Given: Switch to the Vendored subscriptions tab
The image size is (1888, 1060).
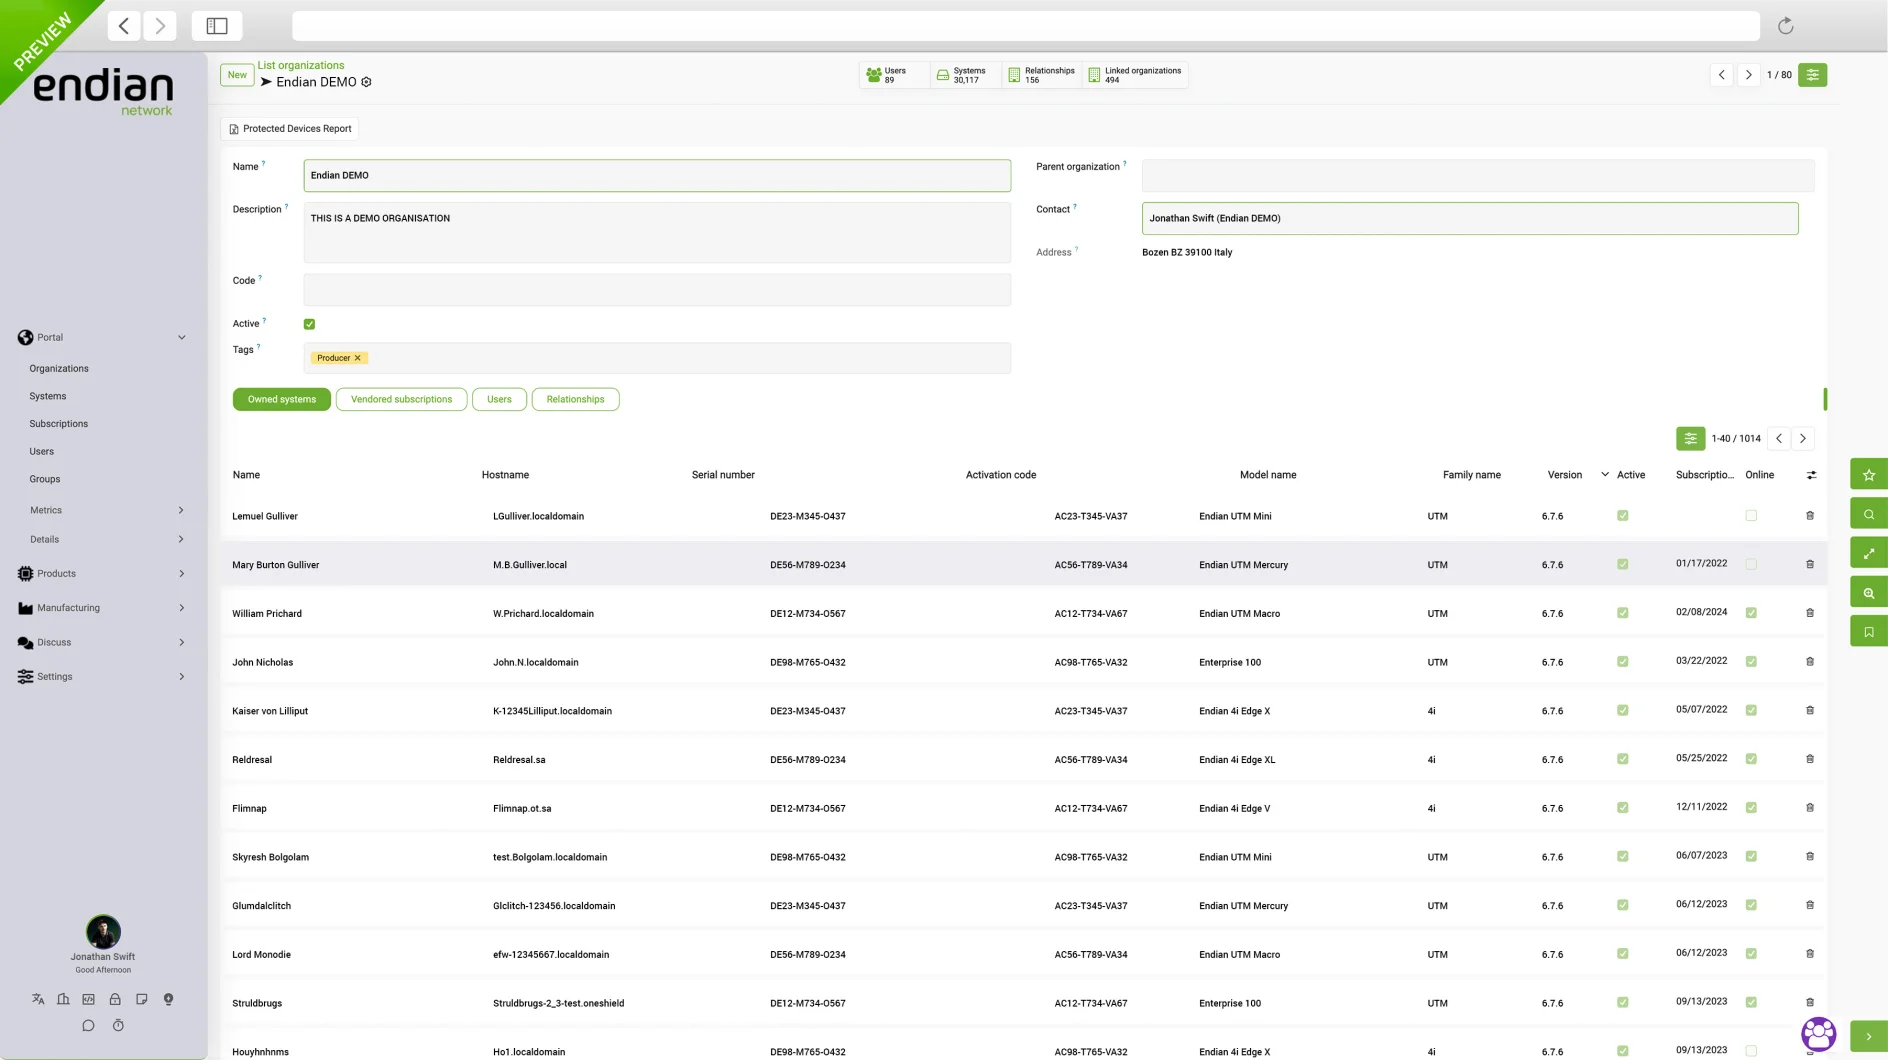Looking at the screenshot, I should point(401,399).
